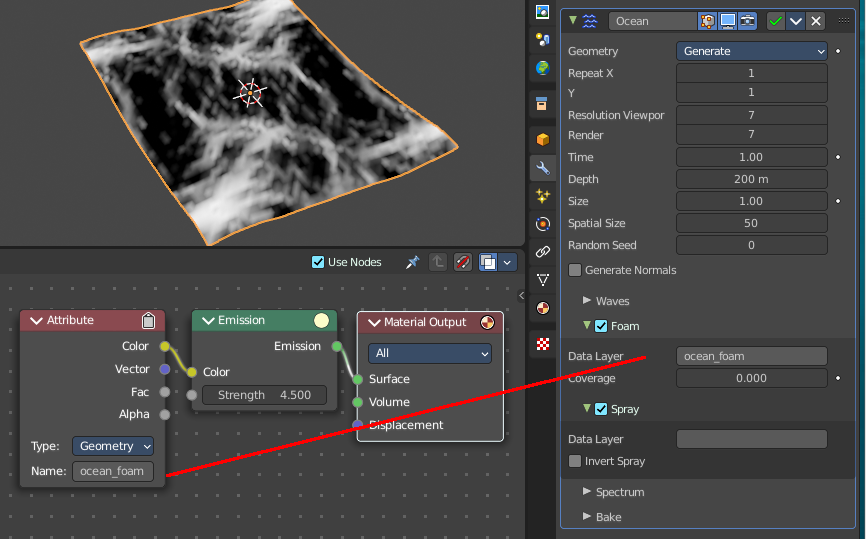Image resolution: width=866 pixels, height=539 pixels.
Task: Click the Ocean modifier name field
Action: (x=652, y=21)
